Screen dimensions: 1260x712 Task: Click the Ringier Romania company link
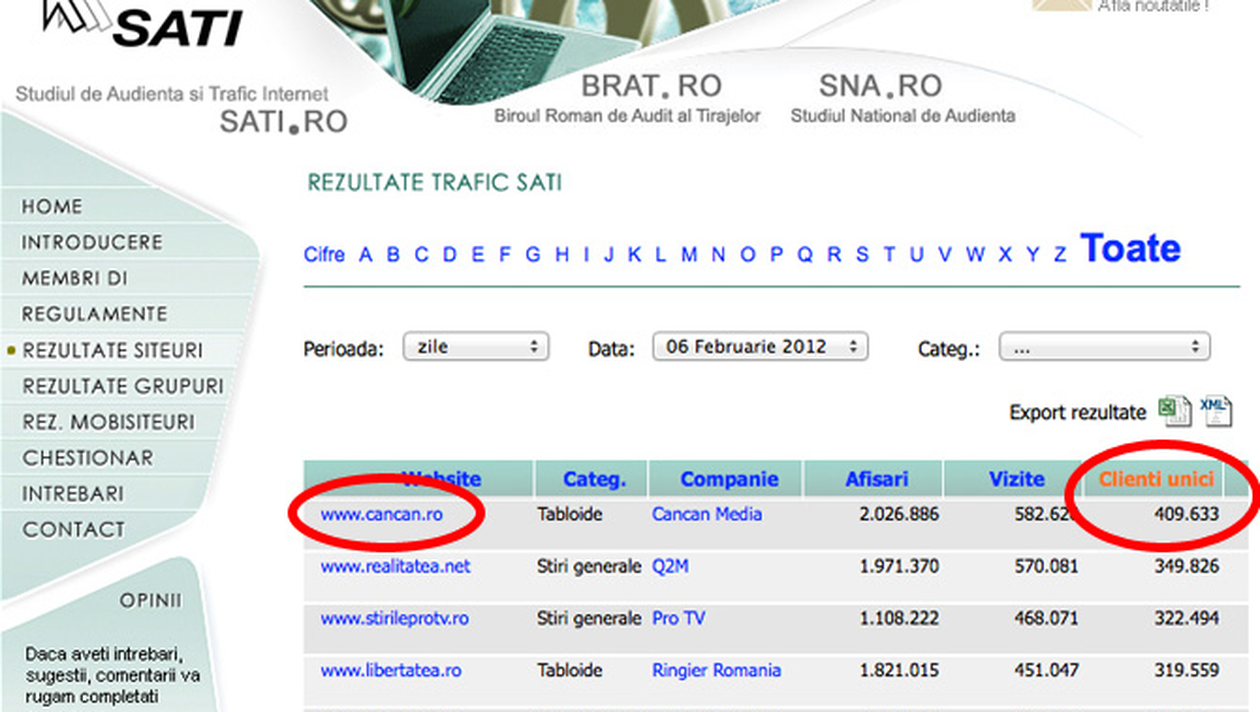click(x=716, y=670)
